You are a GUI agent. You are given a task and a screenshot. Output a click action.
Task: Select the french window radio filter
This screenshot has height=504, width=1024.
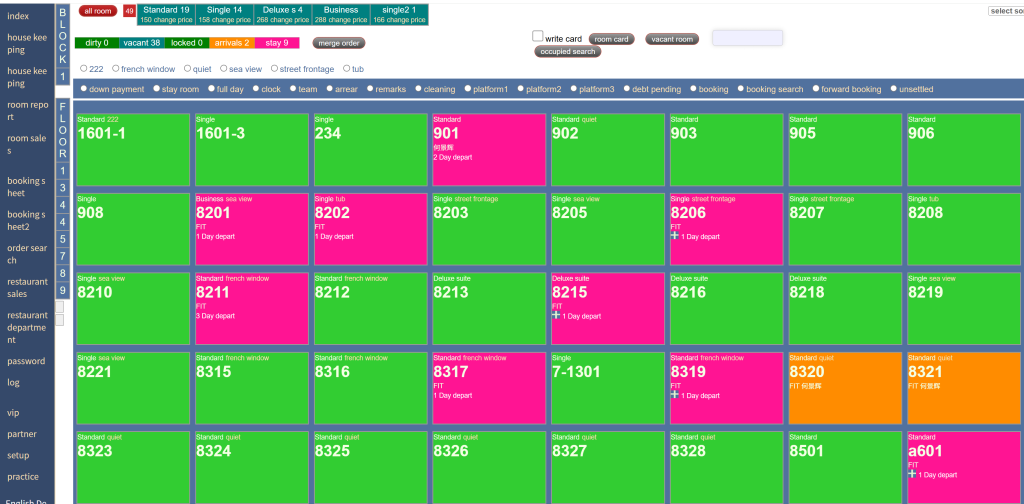[115, 69]
